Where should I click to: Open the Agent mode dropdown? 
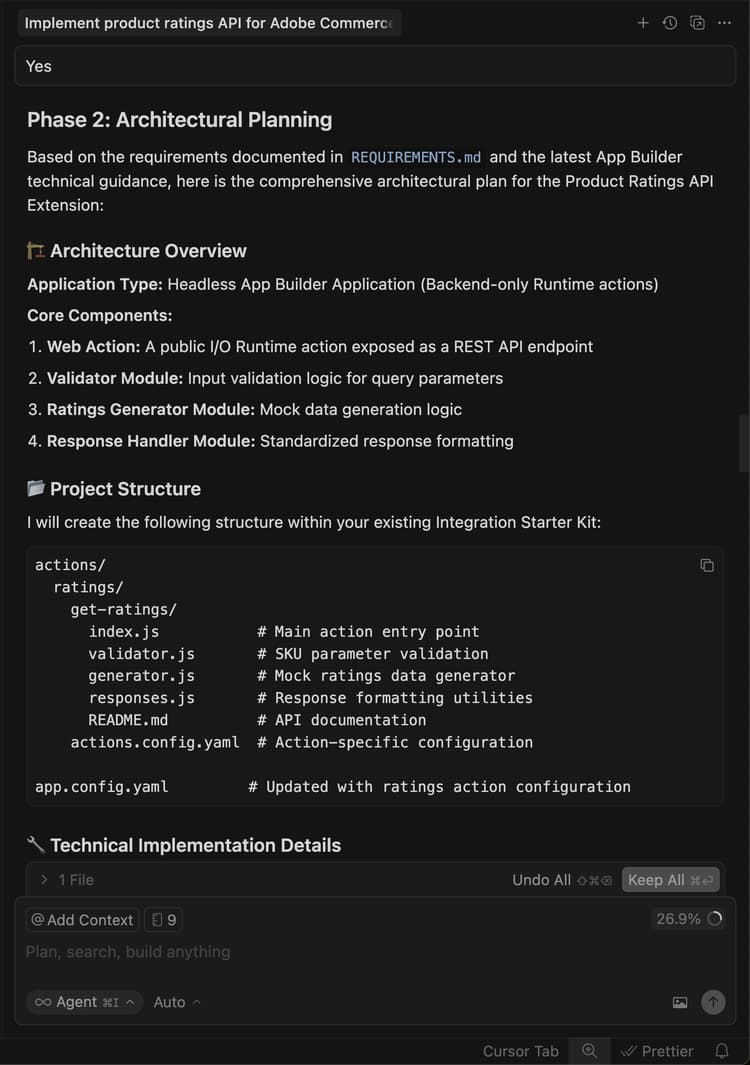pos(84,1002)
